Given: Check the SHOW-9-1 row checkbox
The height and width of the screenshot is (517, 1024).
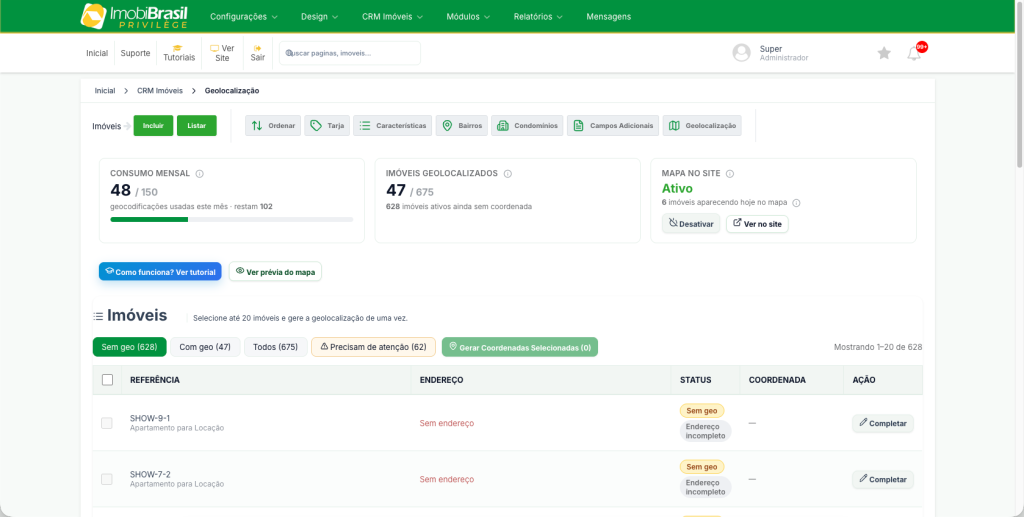Looking at the screenshot, I should coord(106,423).
